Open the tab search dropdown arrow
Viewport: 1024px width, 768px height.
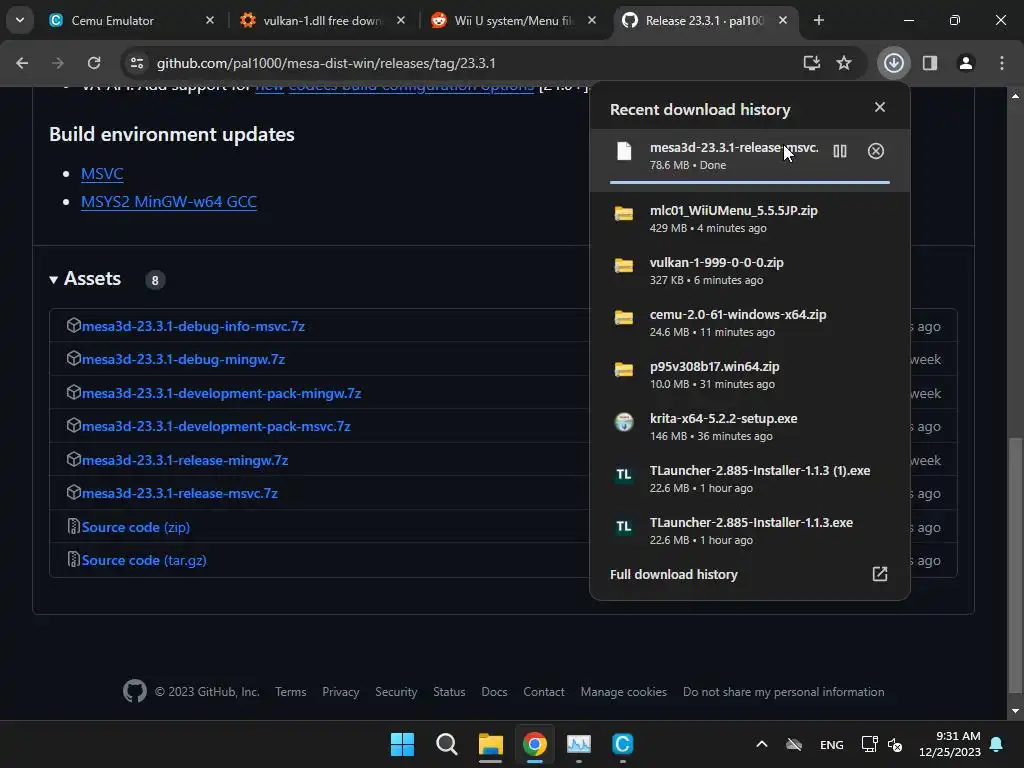click(20, 20)
